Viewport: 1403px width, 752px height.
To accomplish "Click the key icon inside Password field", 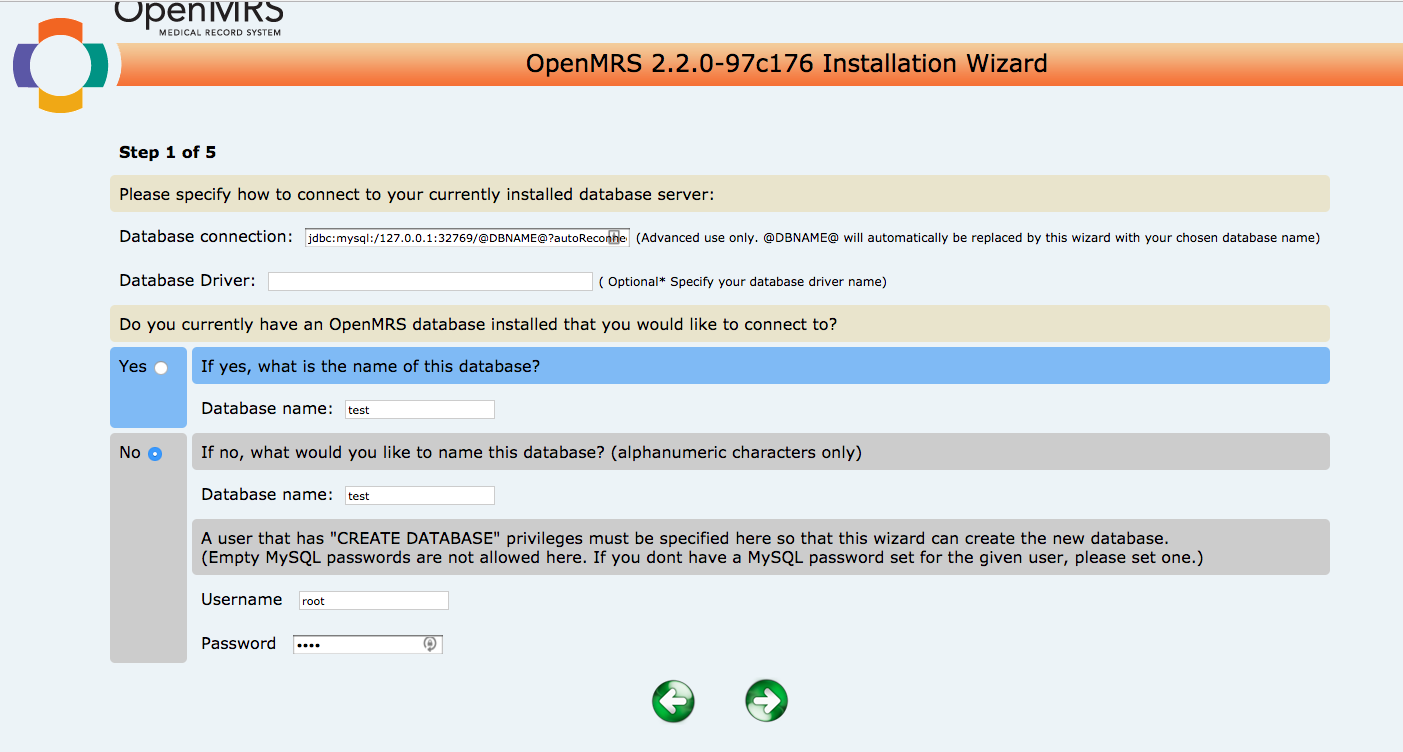I will point(430,644).
